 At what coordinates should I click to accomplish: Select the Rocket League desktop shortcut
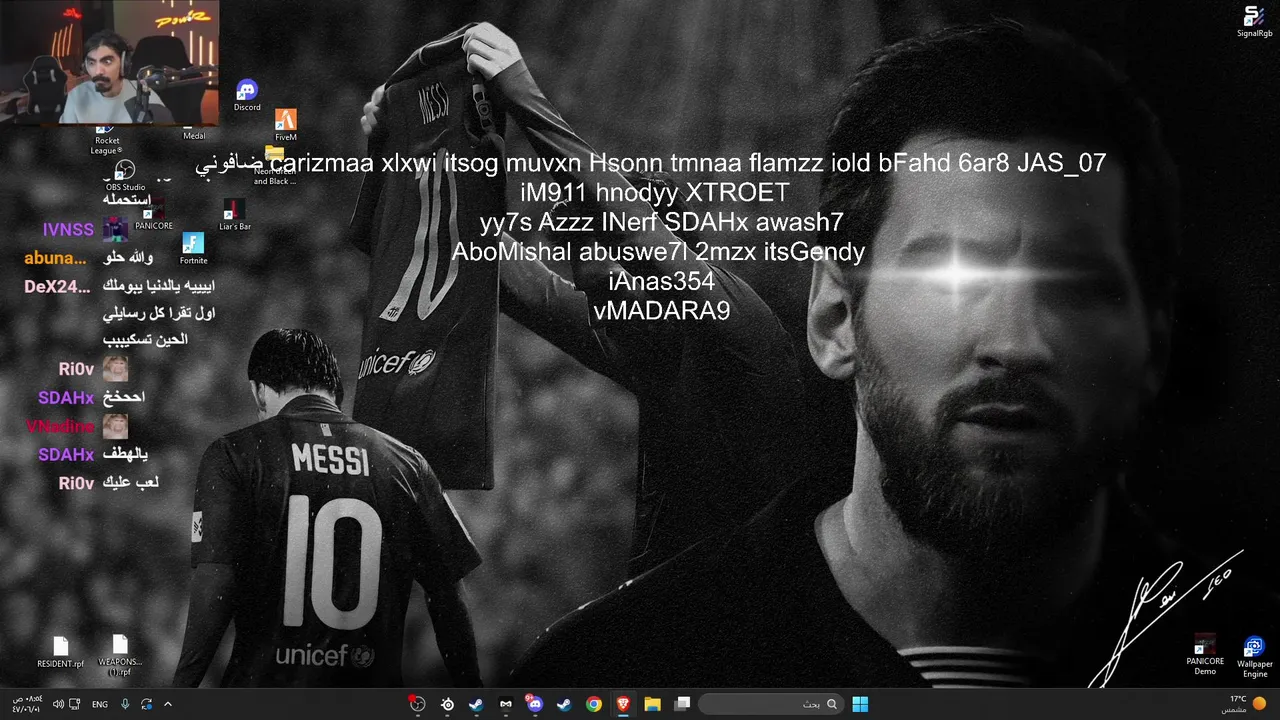click(x=107, y=140)
